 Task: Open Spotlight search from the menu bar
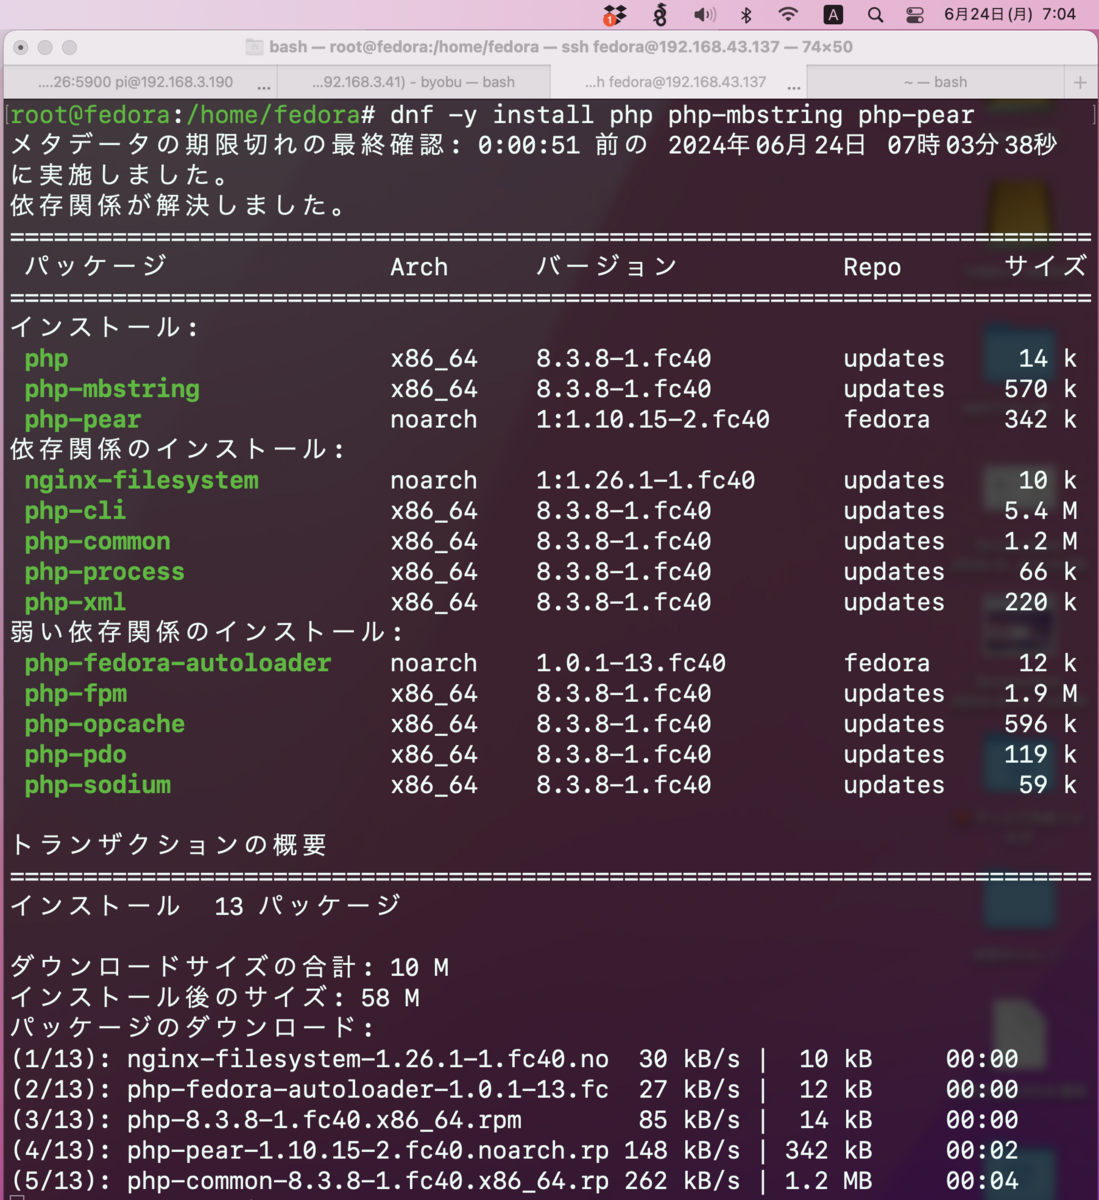876,14
